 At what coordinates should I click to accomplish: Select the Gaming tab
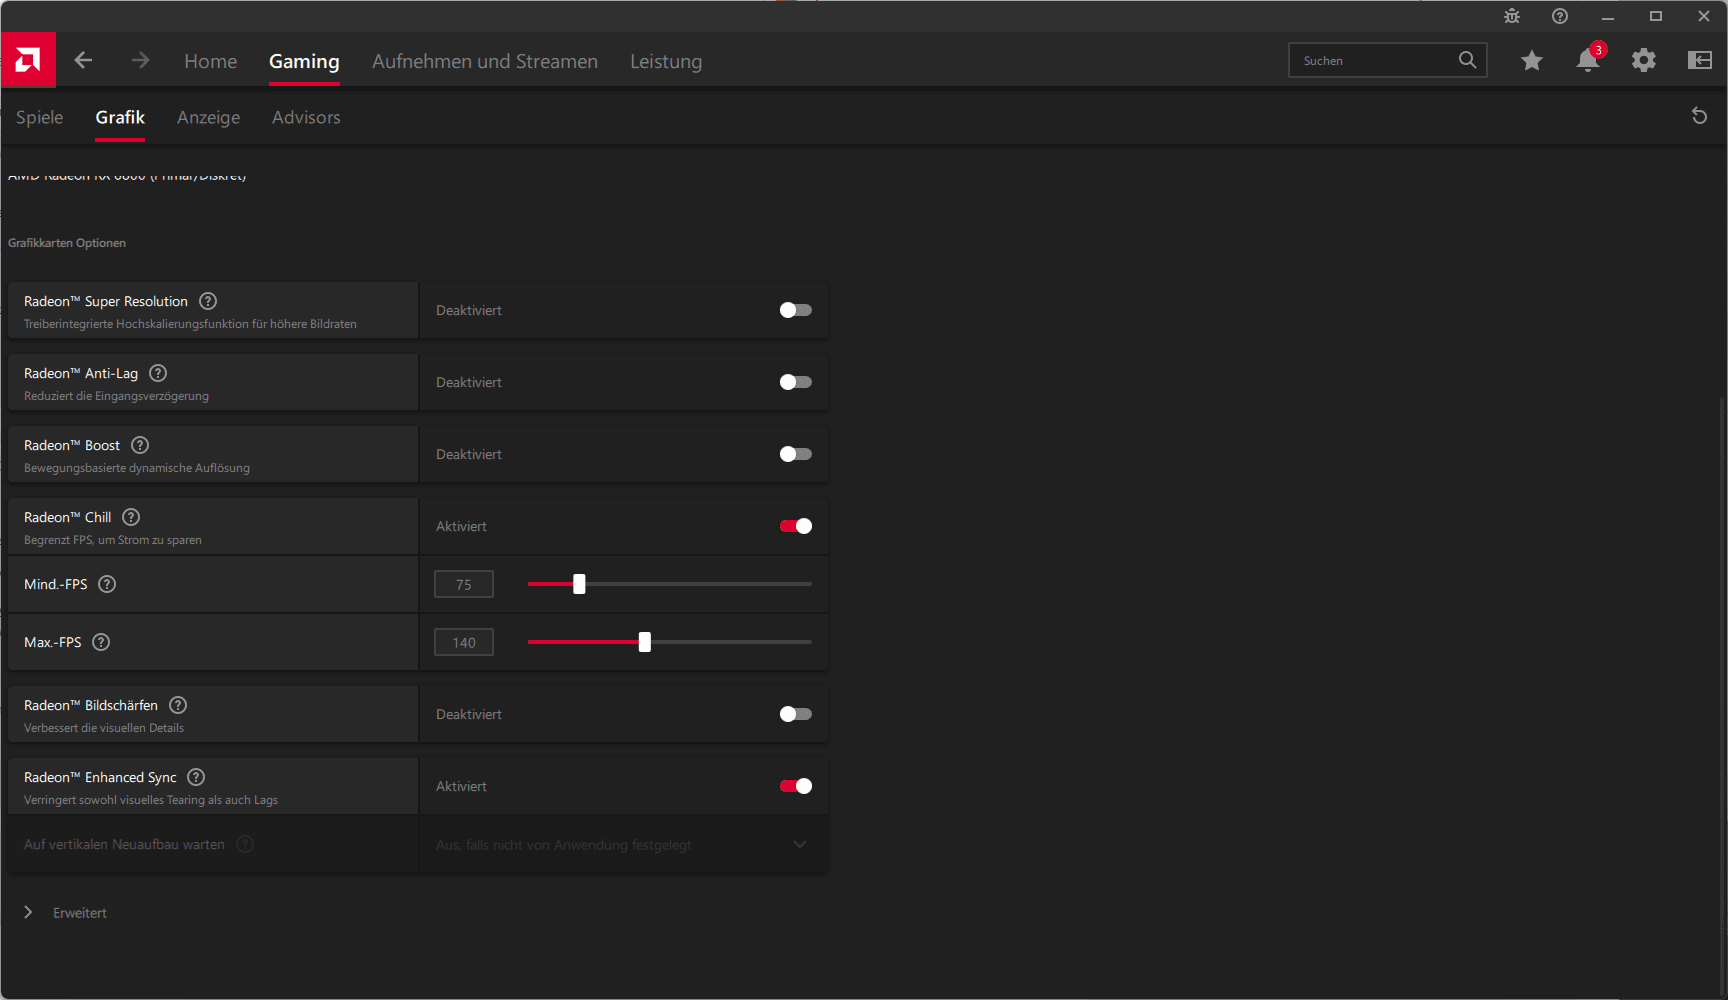[304, 61]
